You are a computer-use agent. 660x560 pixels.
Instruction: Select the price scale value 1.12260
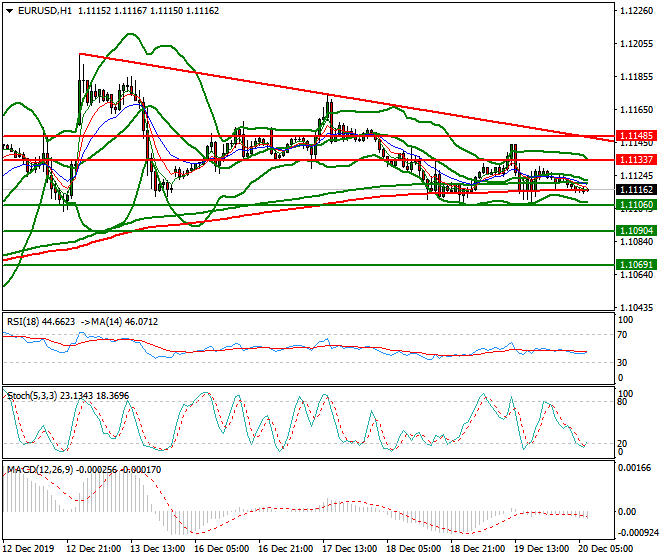click(x=637, y=11)
